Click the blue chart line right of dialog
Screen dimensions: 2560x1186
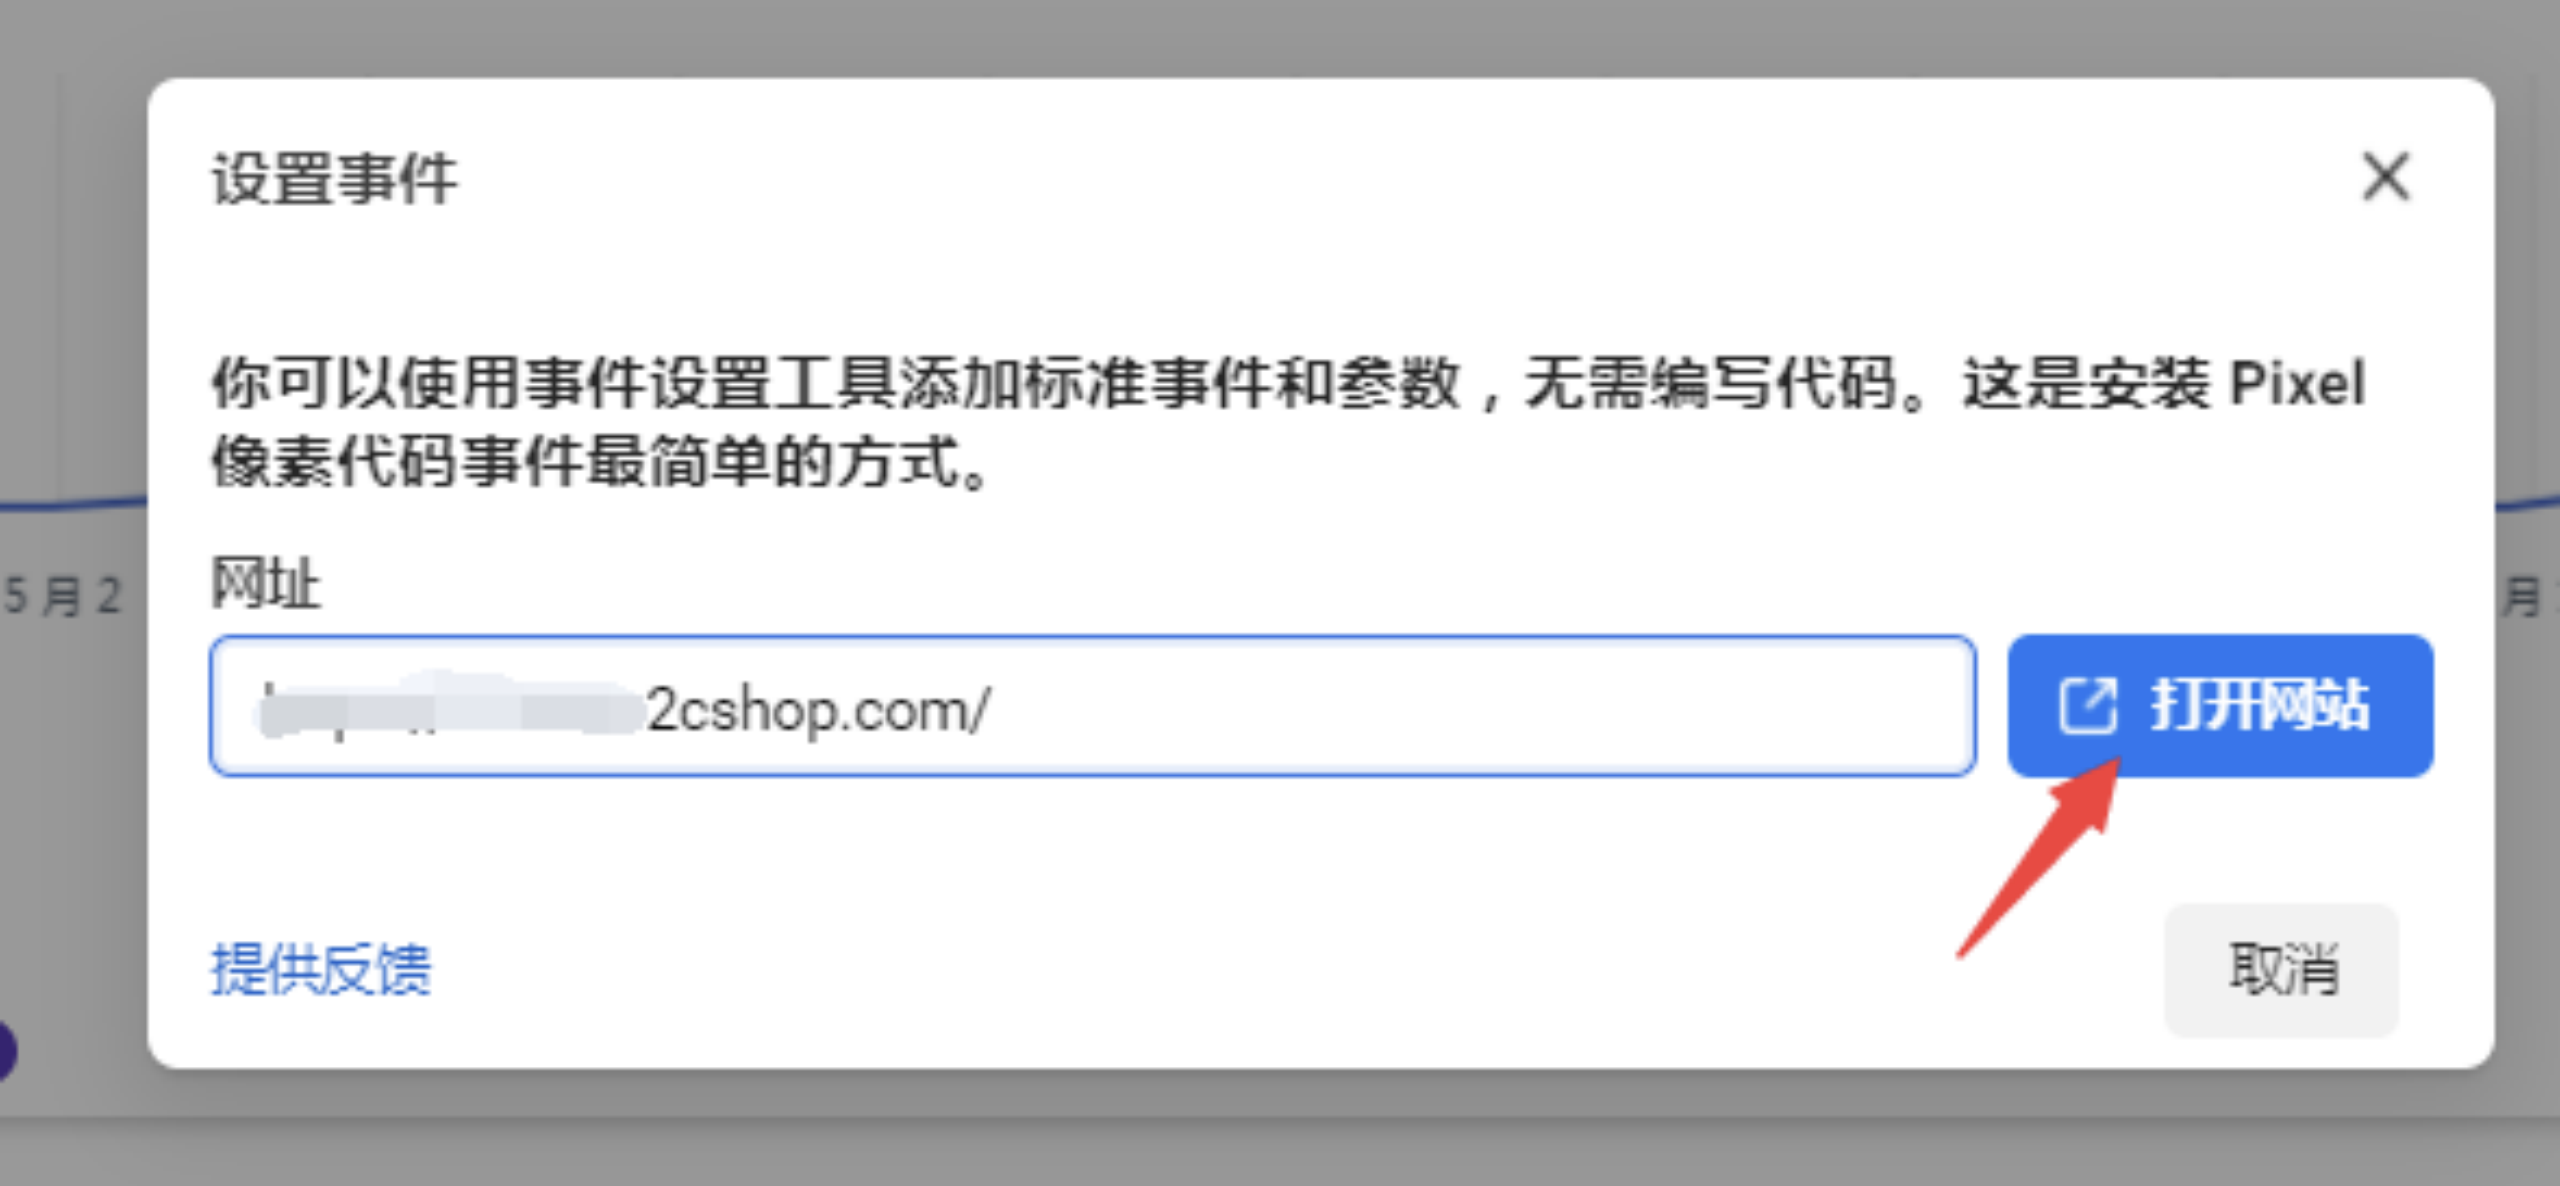(2527, 500)
